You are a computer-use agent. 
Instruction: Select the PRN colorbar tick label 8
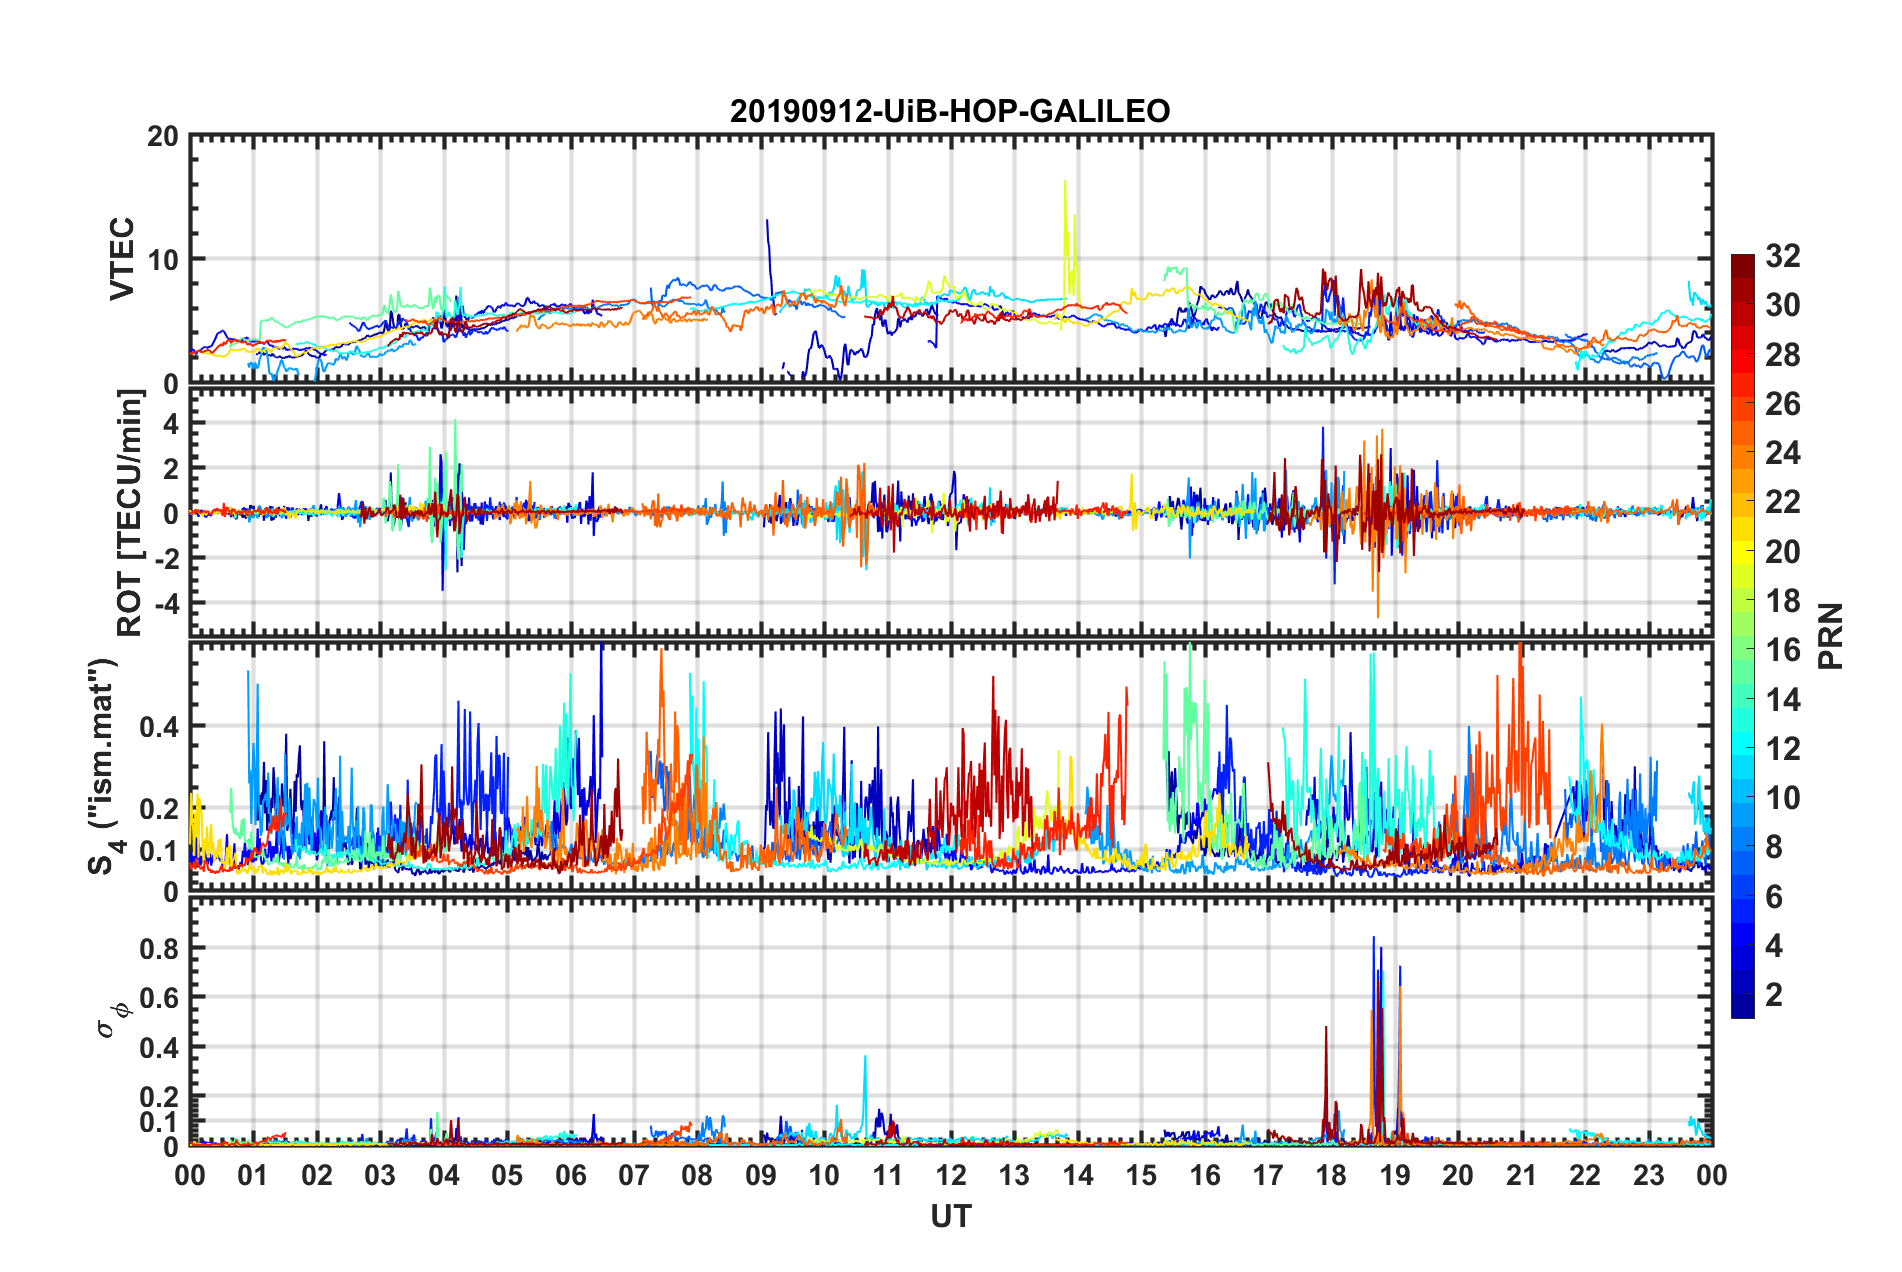(1774, 847)
